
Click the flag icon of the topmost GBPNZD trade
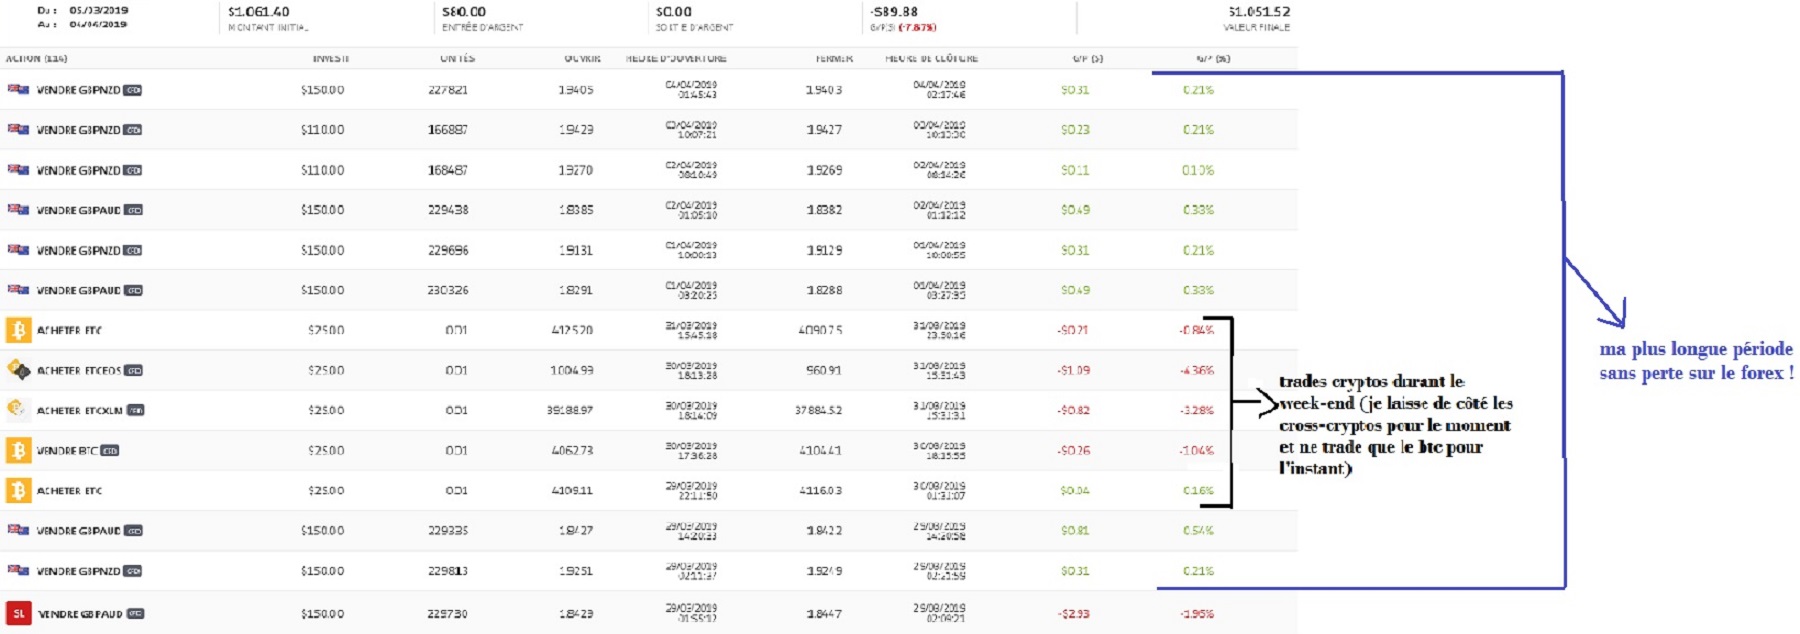18,89
